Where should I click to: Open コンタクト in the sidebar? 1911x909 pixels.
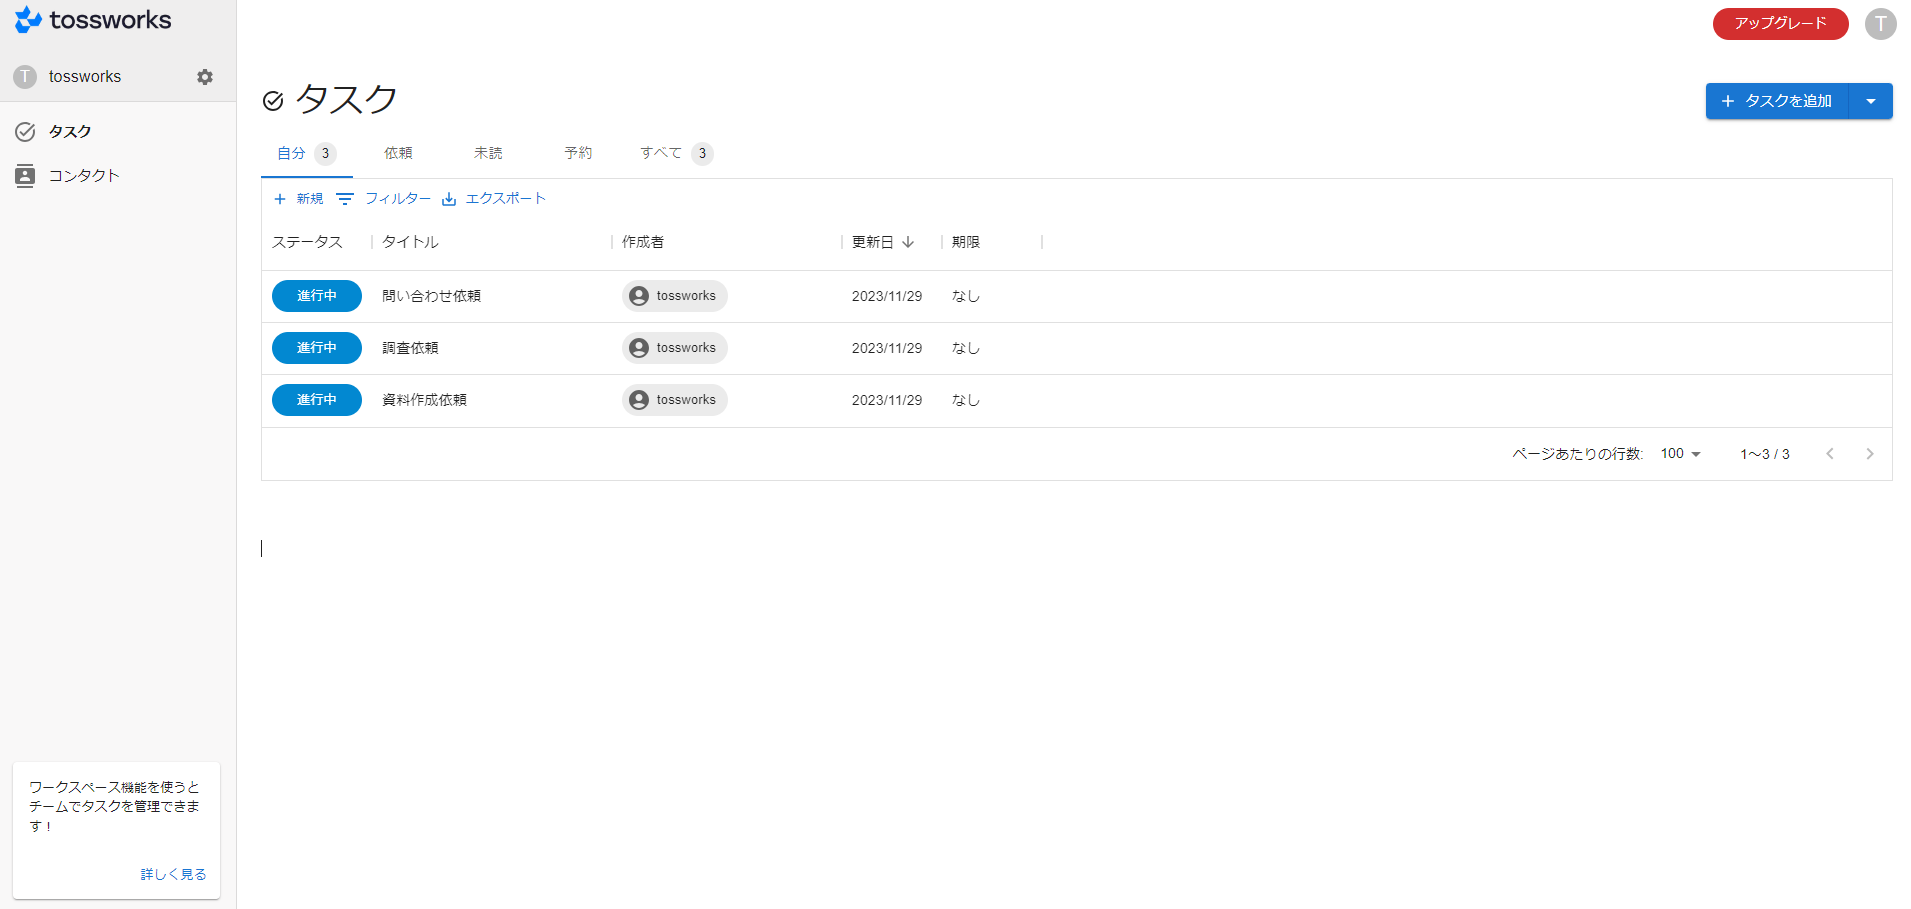[x=84, y=176]
